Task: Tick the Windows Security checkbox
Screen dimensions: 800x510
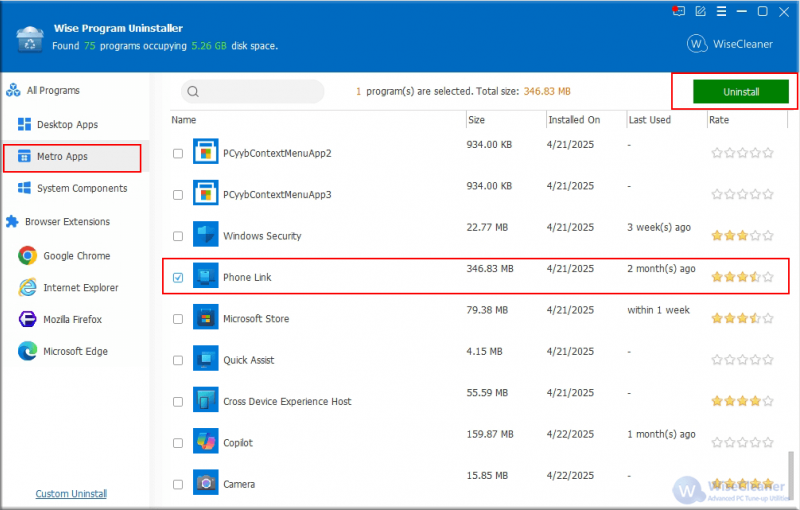Action: coord(178,236)
